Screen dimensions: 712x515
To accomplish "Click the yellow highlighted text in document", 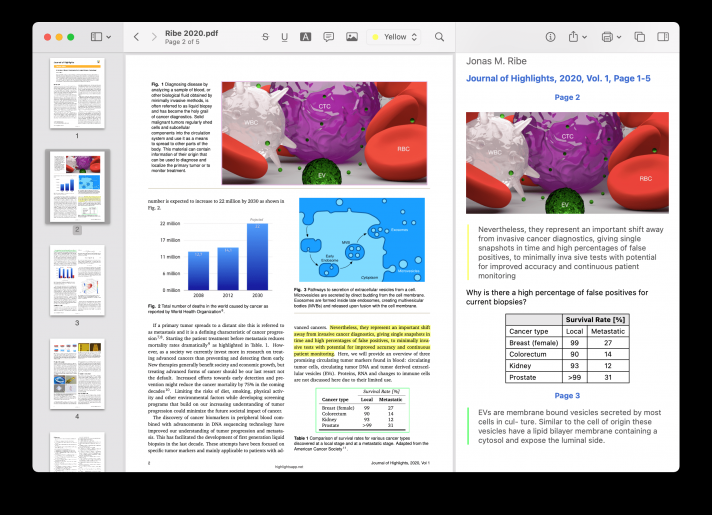I will (362, 340).
